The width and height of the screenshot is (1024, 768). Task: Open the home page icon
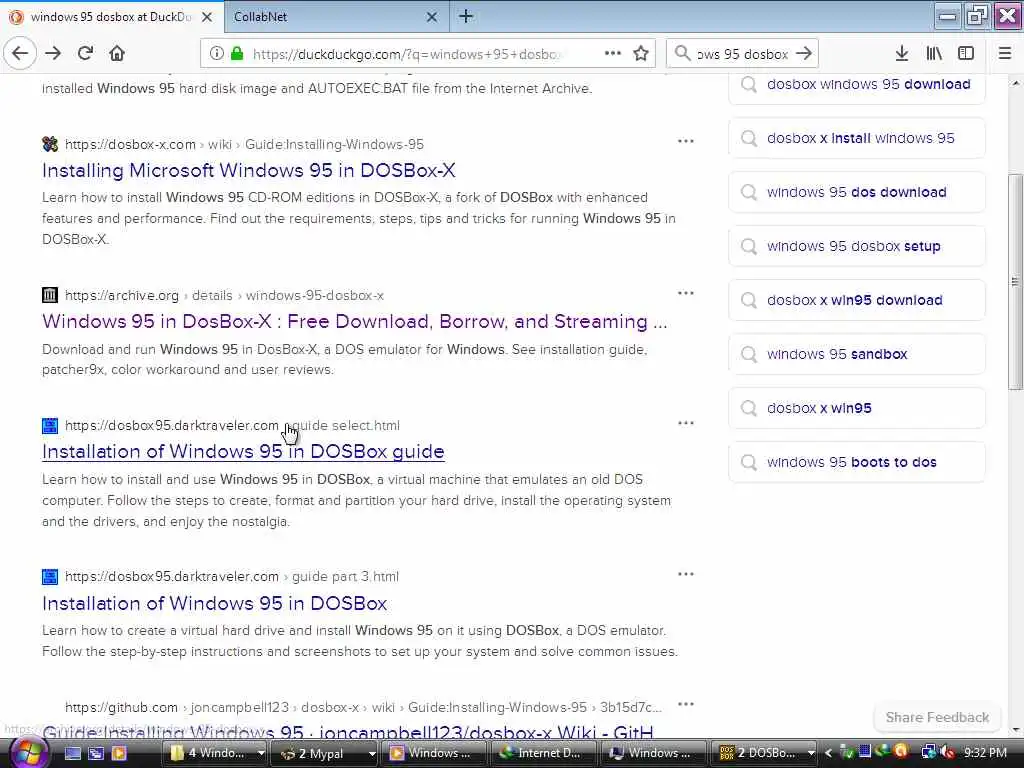pyautogui.click(x=117, y=53)
